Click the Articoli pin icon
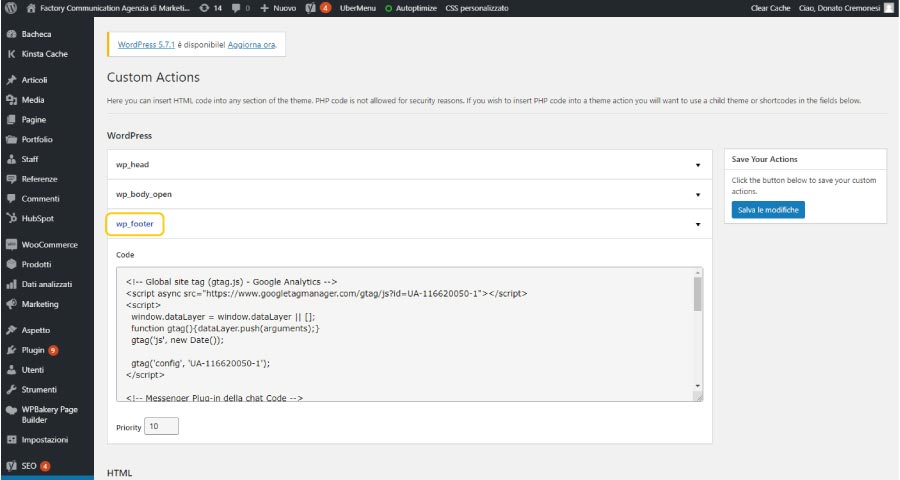The height and width of the screenshot is (480, 900). (11, 80)
